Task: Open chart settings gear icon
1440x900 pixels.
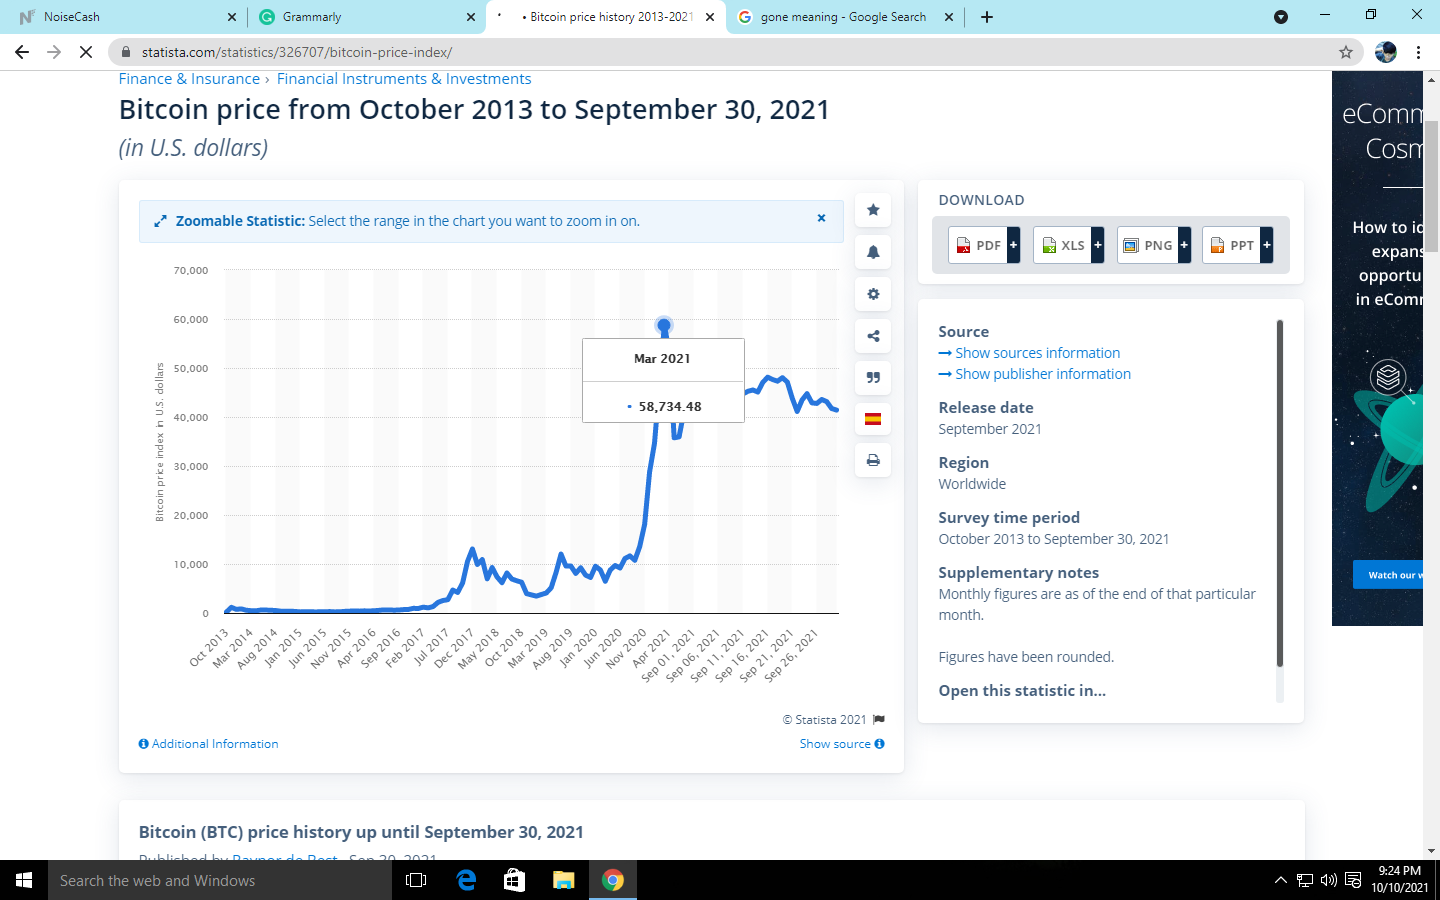Action: click(x=873, y=294)
